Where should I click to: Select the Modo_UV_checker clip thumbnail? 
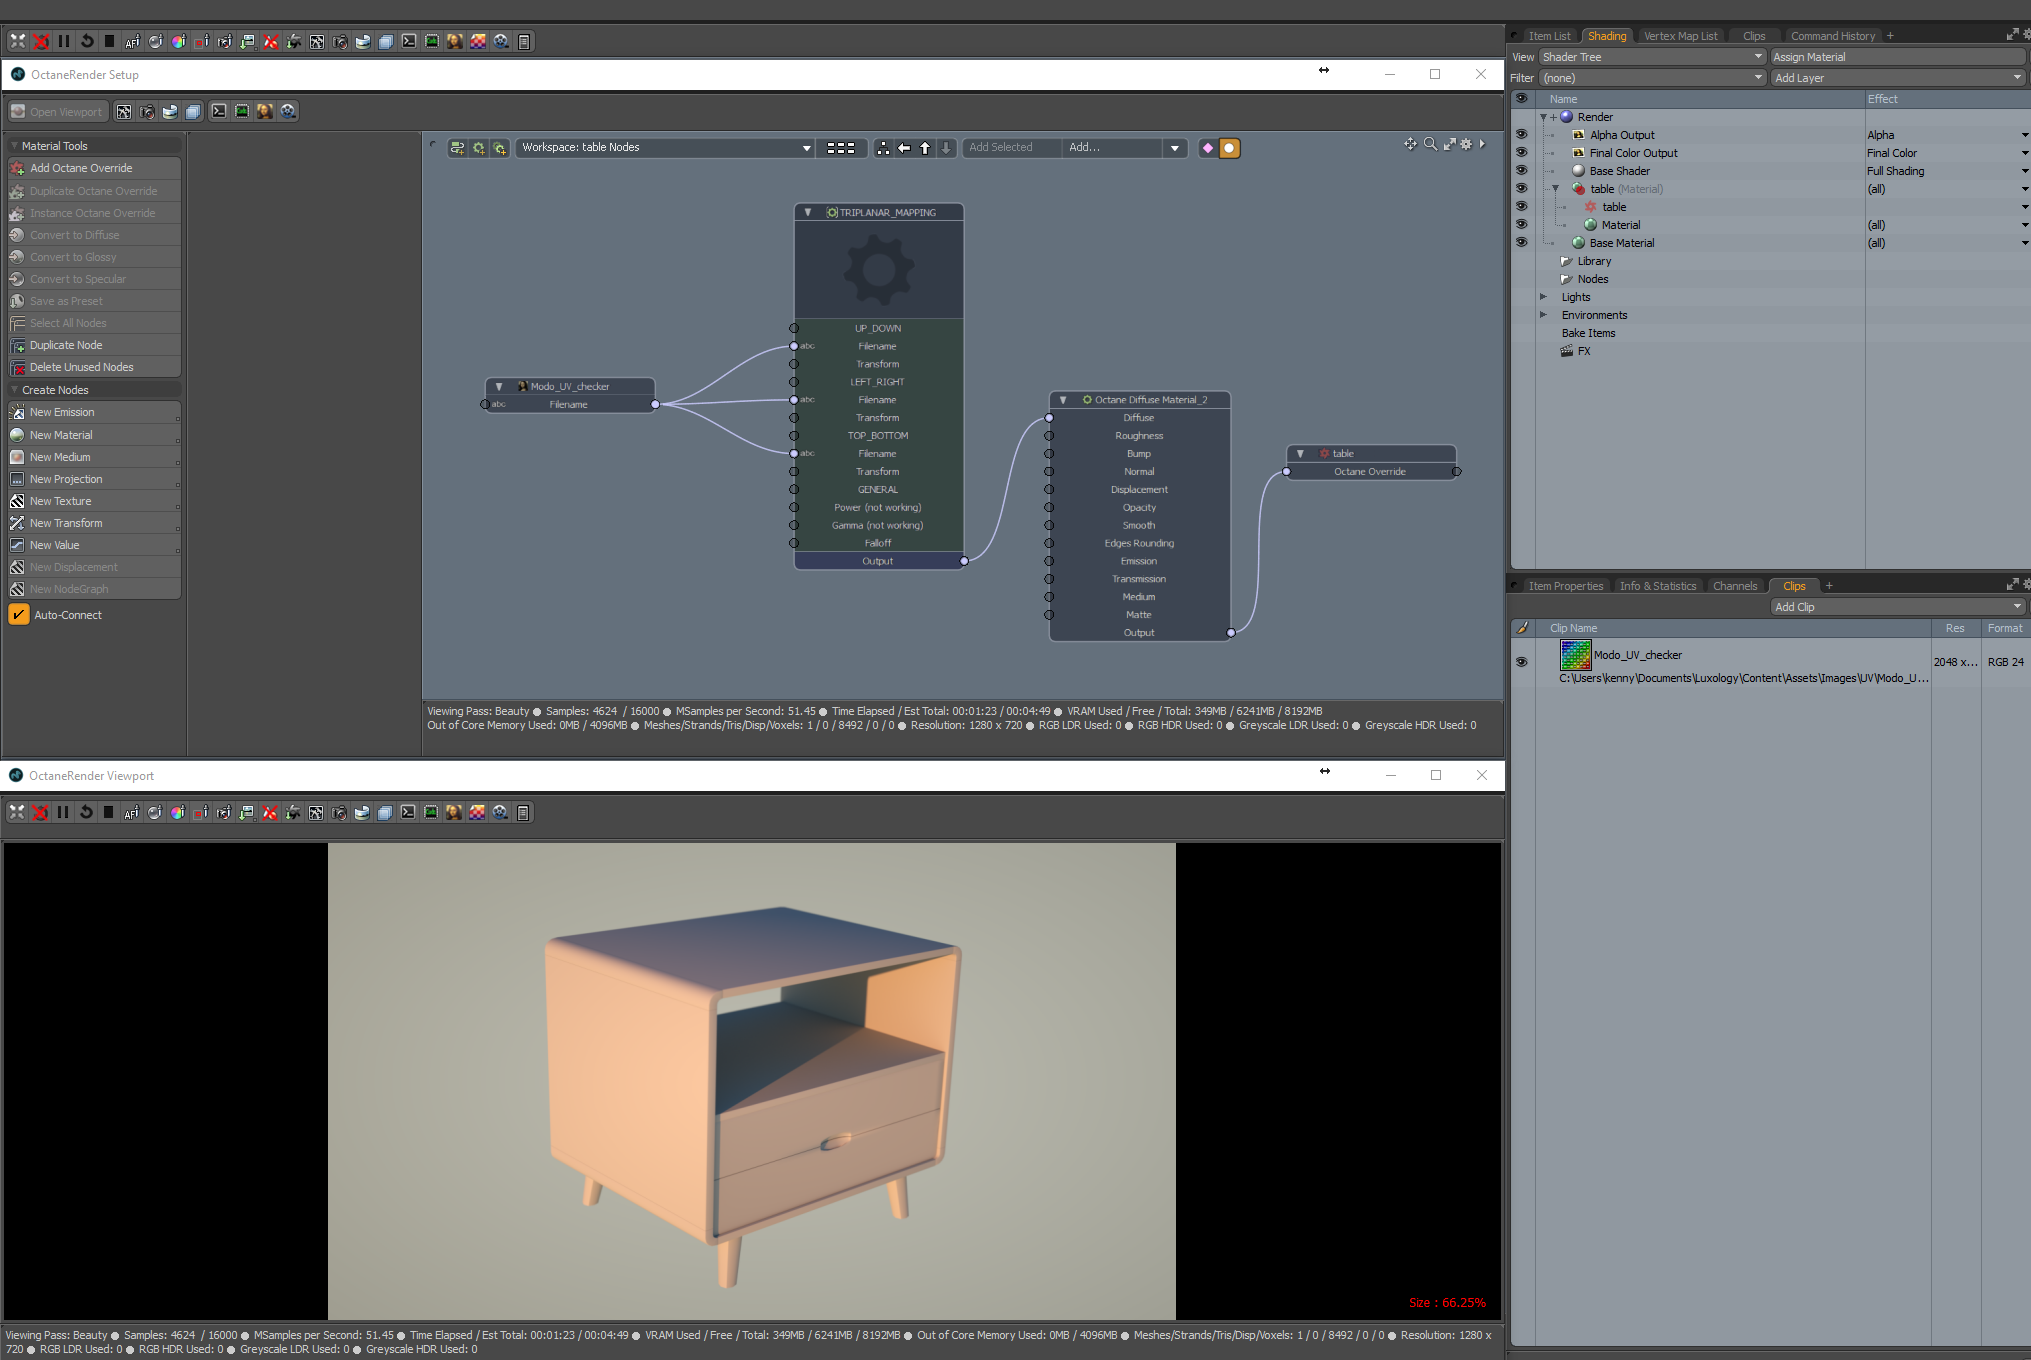(x=1575, y=655)
